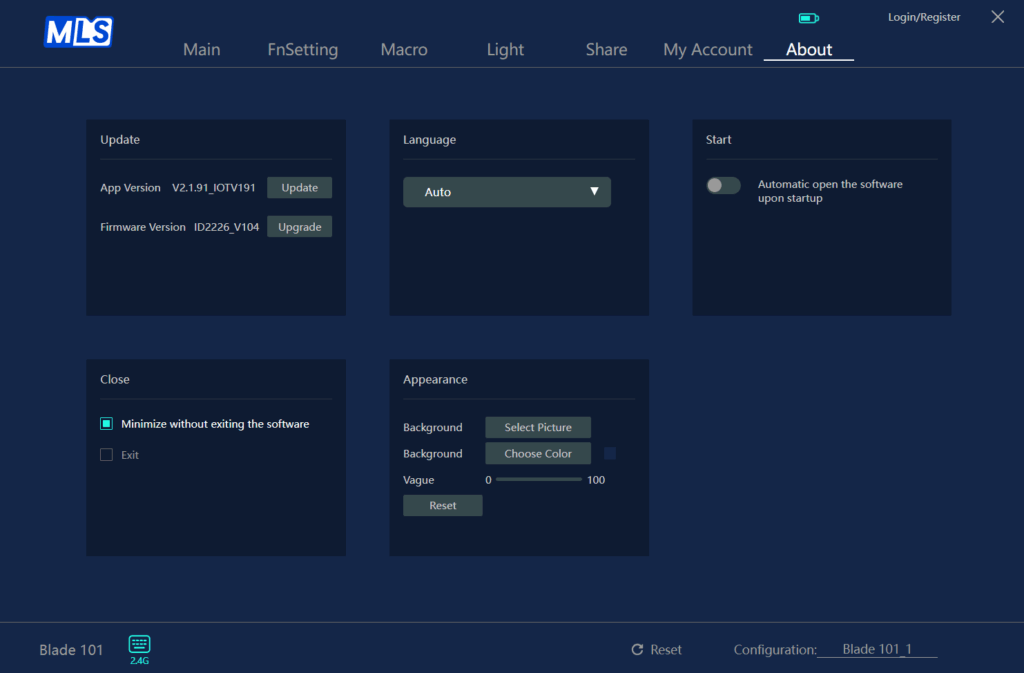Close the MLS application window
Image resolution: width=1024 pixels, height=673 pixels.
click(x=997, y=17)
